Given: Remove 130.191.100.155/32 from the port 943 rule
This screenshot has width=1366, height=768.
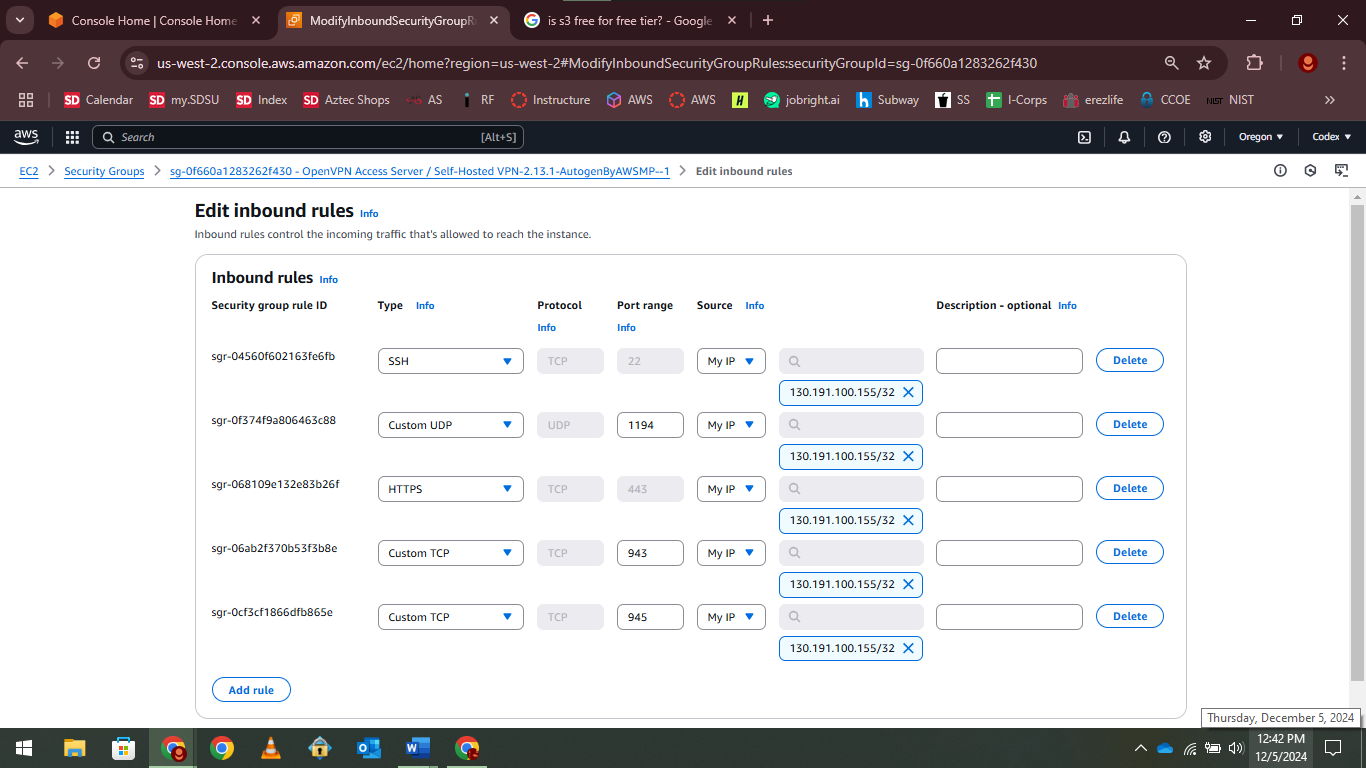Looking at the screenshot, I should coord(908,585).
